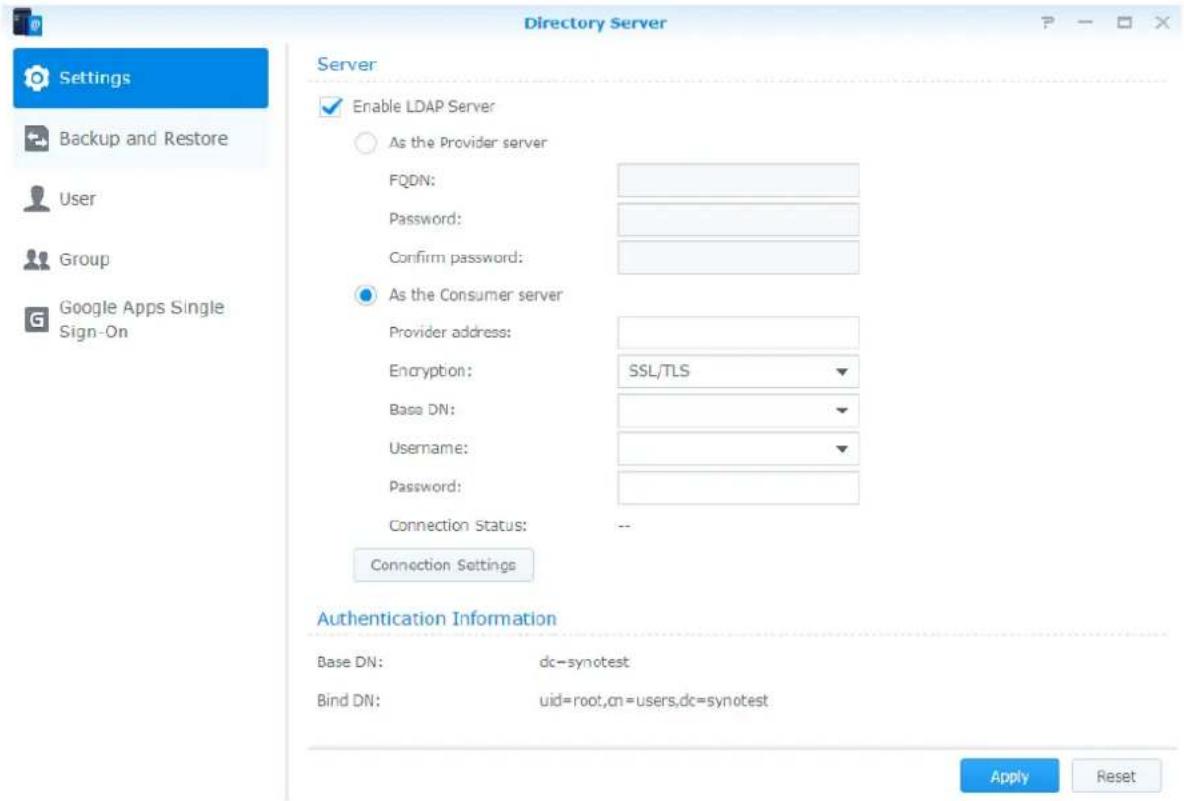Open the Encryption SSL/TLS dropdown
Image resolution: width=1184 pixels, height=801 pixels.
[x=738, y=371]
